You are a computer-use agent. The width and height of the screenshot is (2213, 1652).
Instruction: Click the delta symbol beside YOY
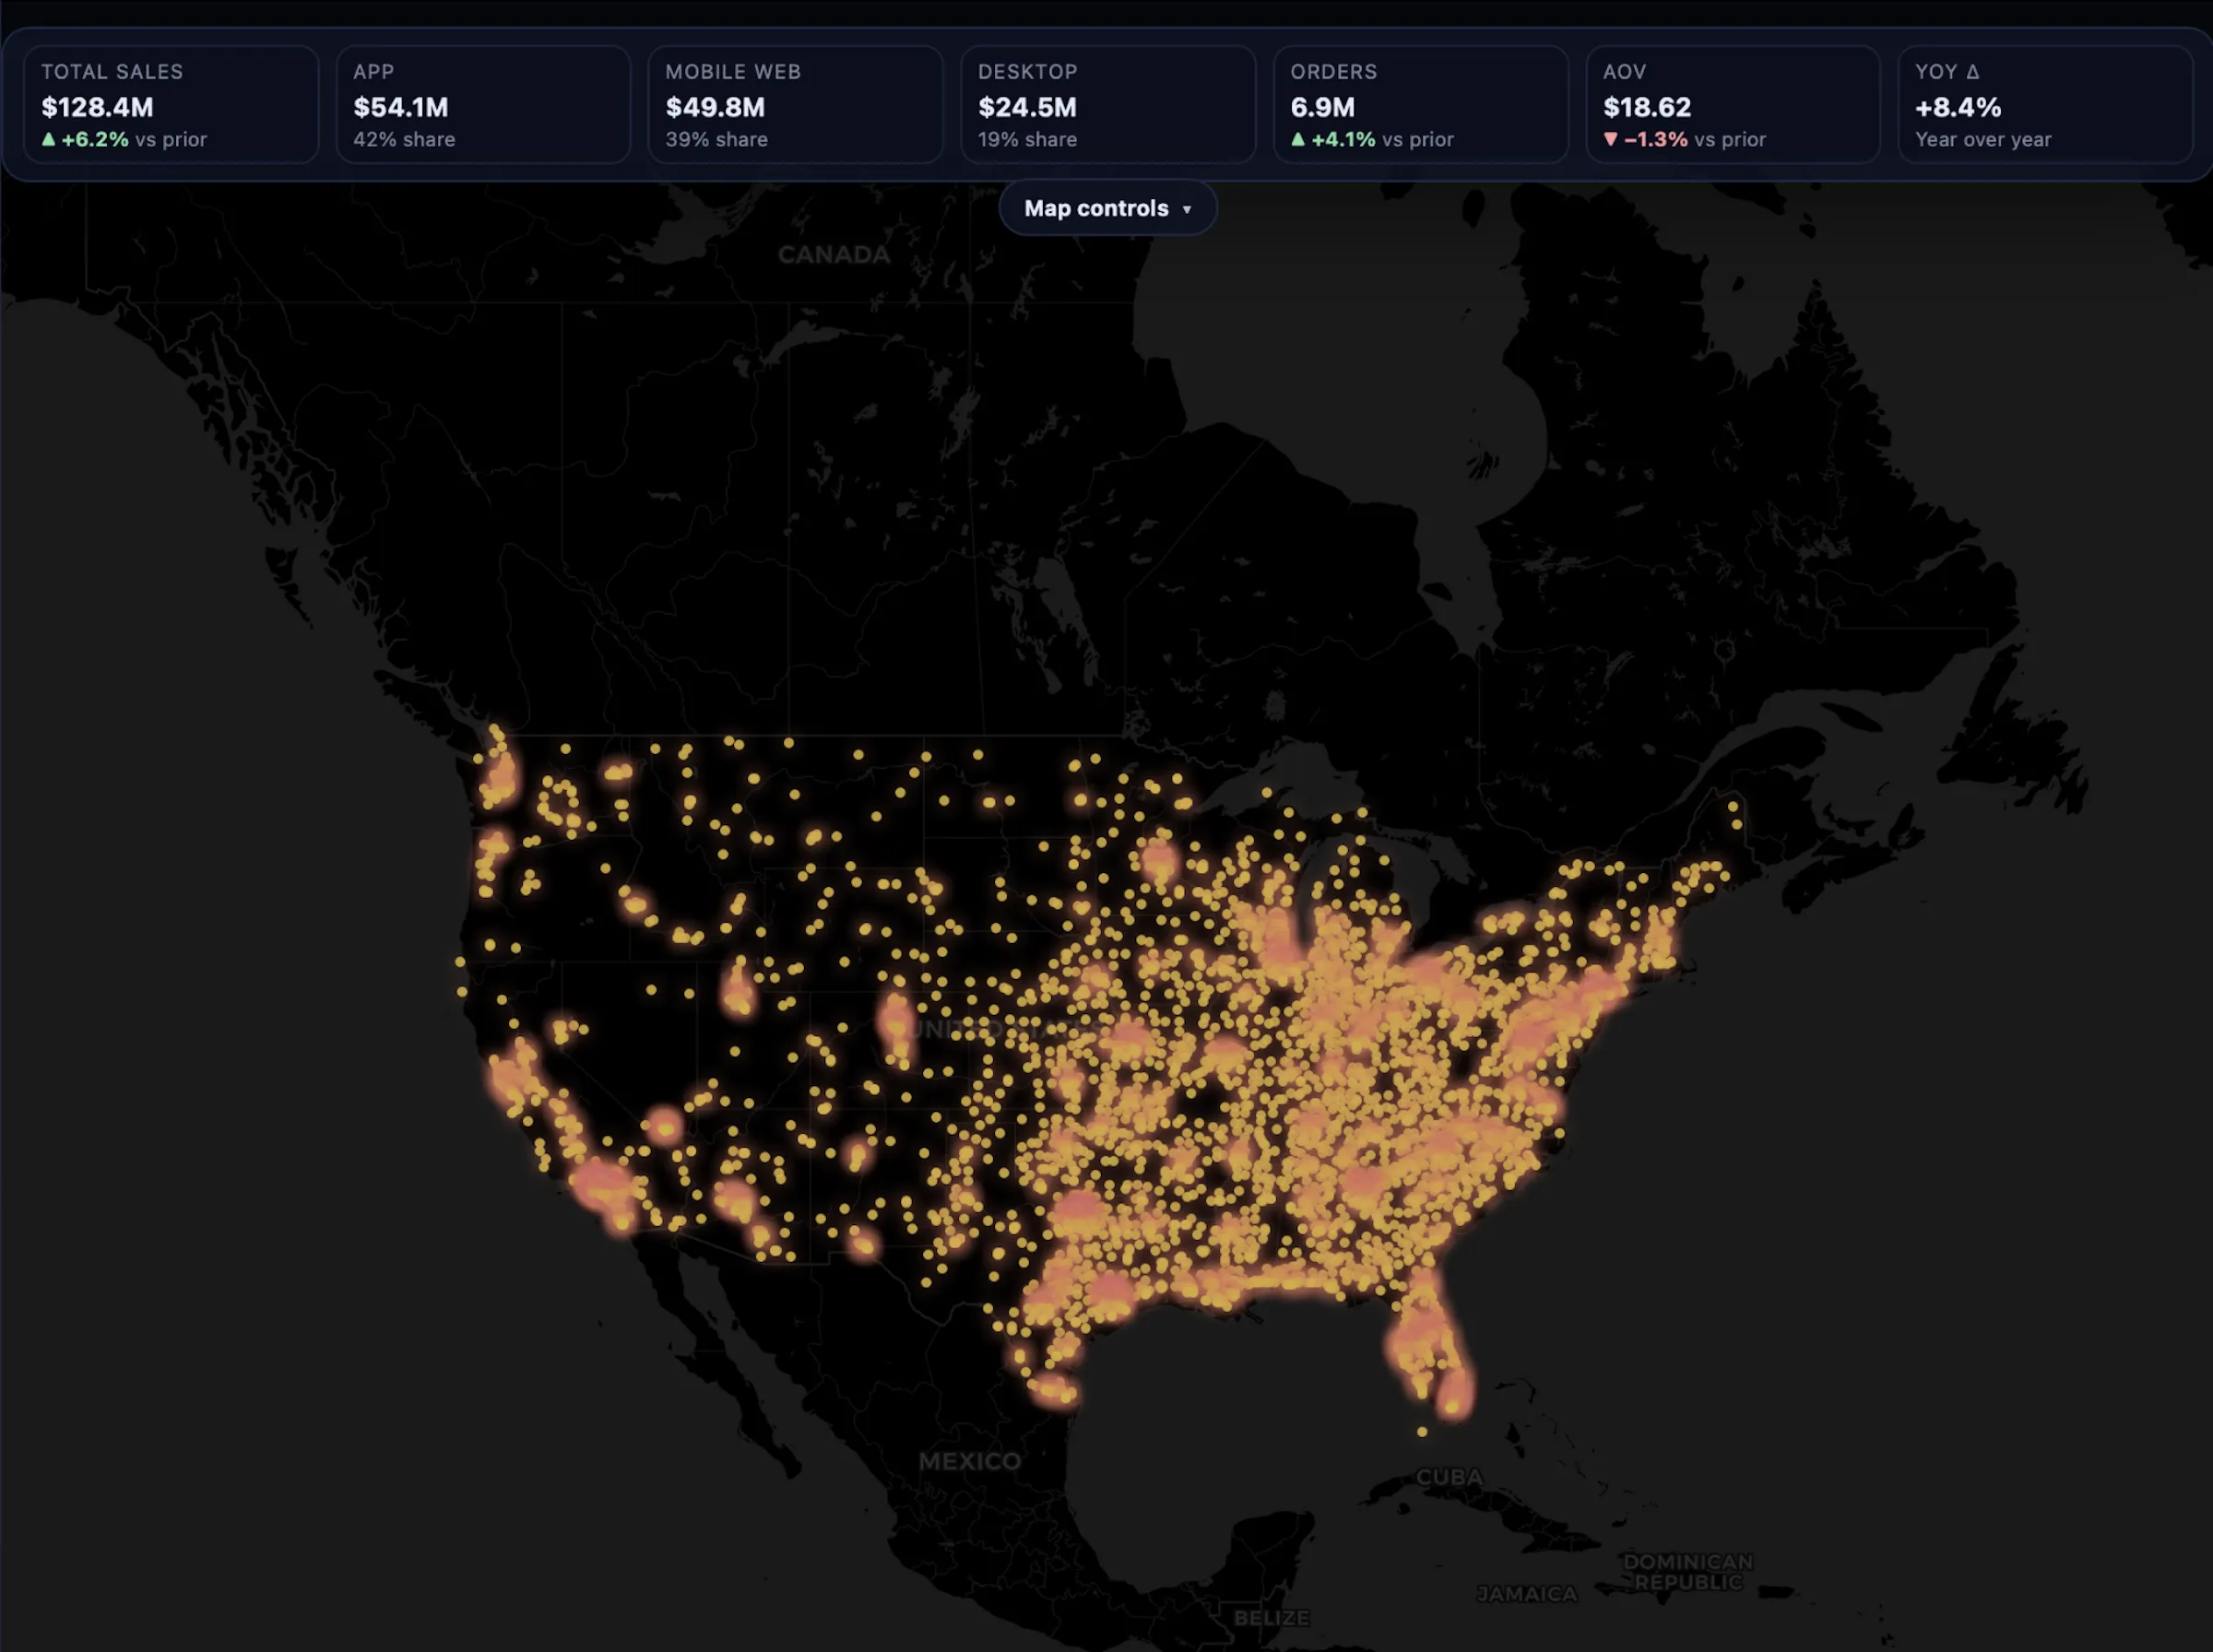click(x=1972, y=72)
